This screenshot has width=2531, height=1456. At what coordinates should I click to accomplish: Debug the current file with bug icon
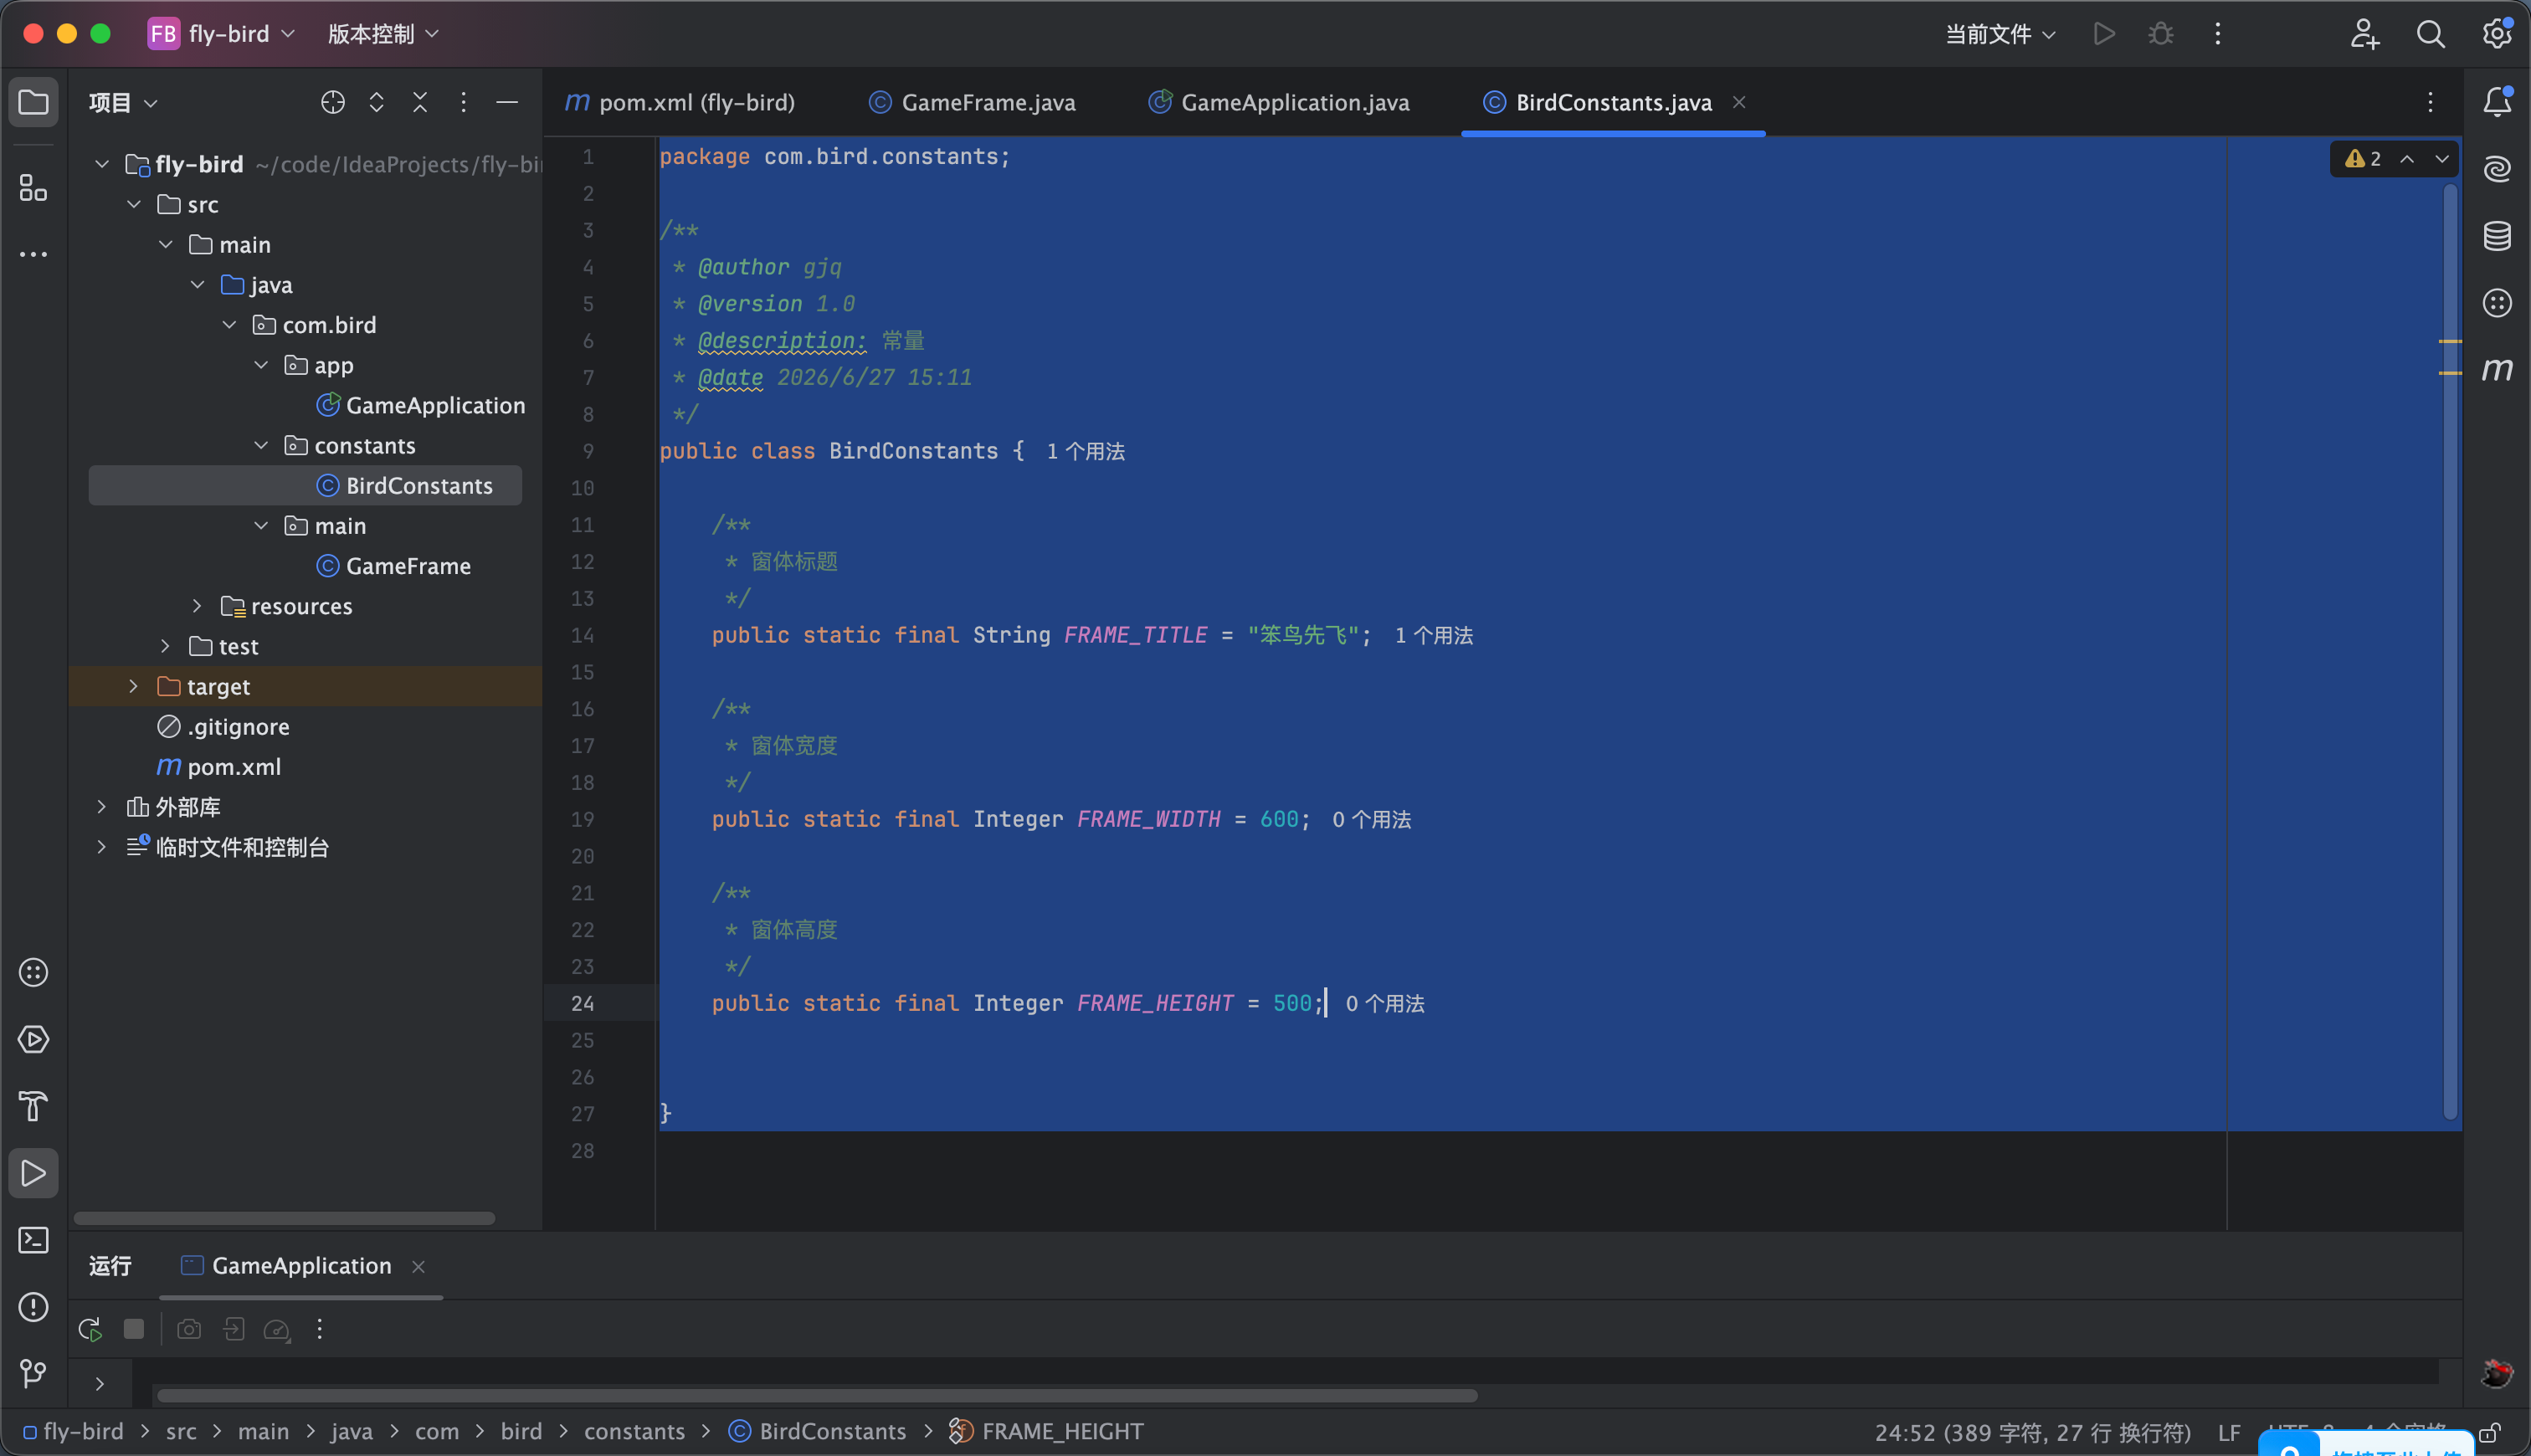click(x=2160, y=34)
